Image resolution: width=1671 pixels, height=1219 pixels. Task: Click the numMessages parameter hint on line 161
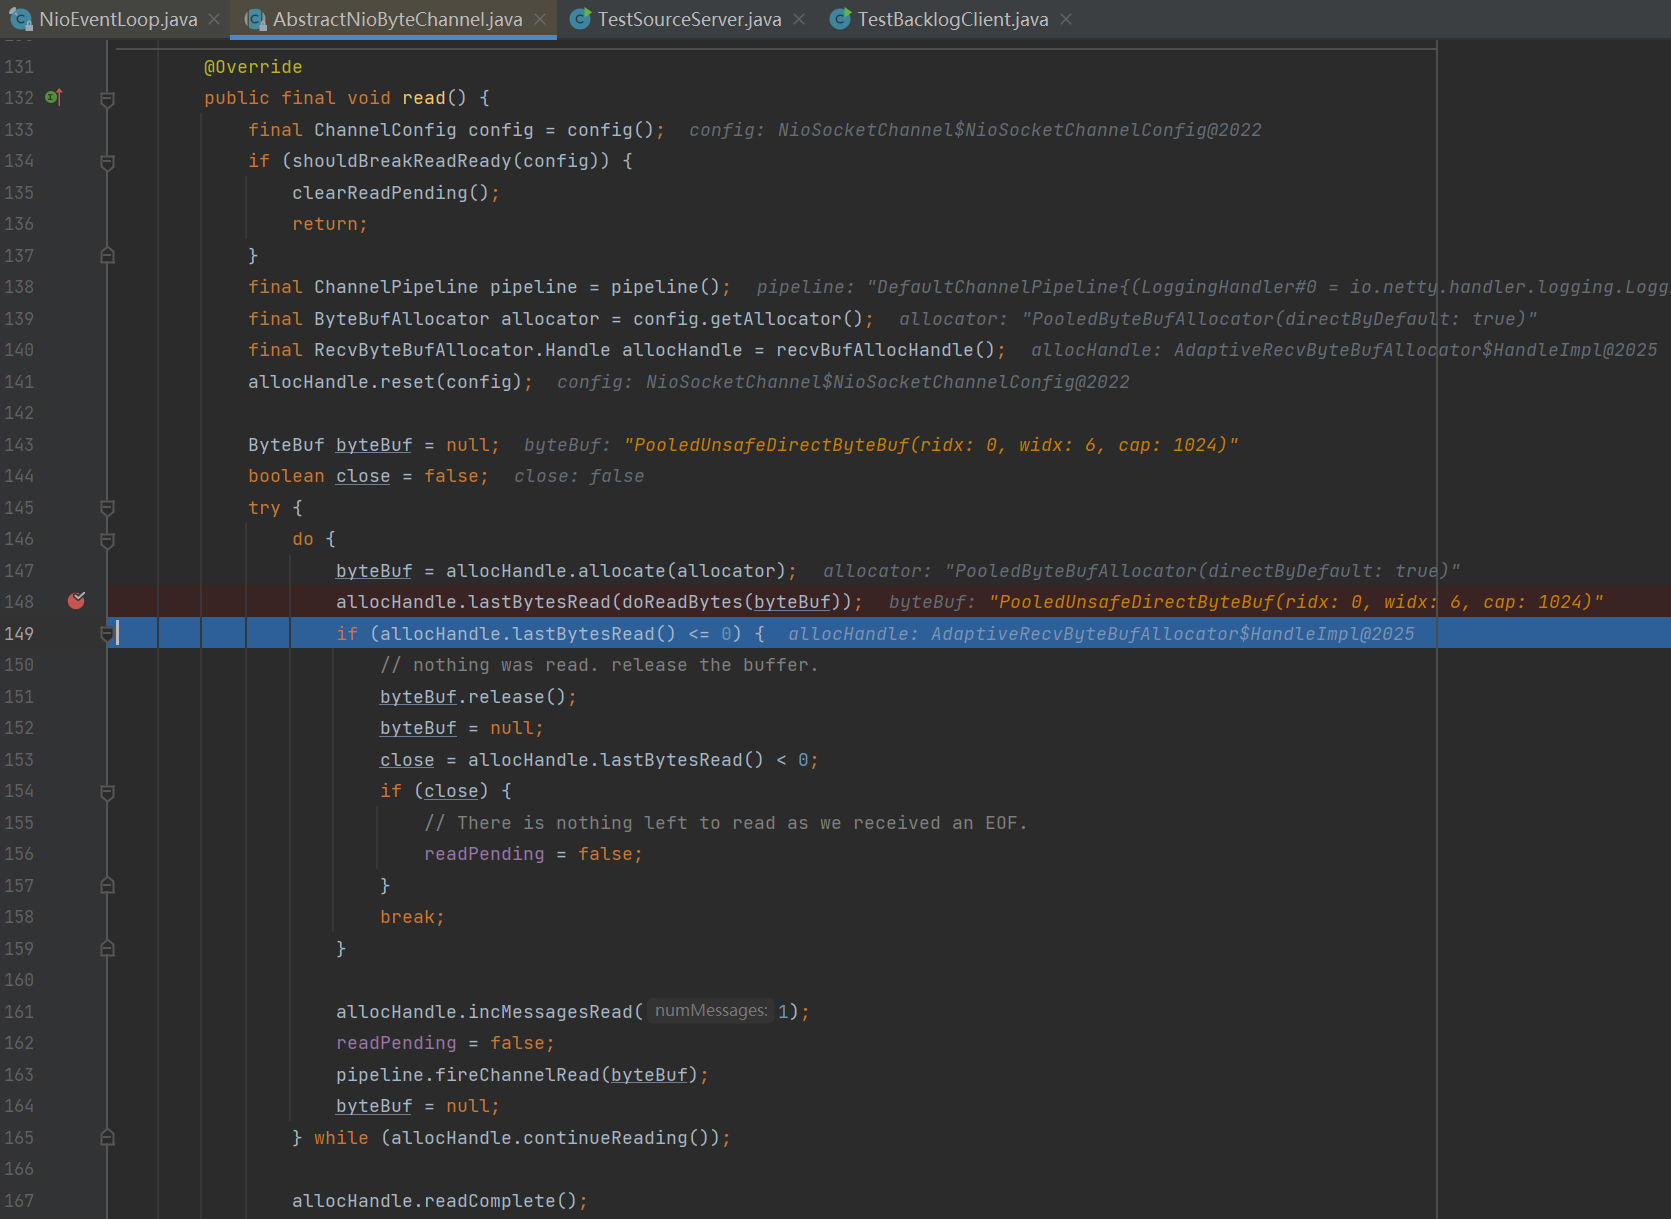pos(710,1011)
